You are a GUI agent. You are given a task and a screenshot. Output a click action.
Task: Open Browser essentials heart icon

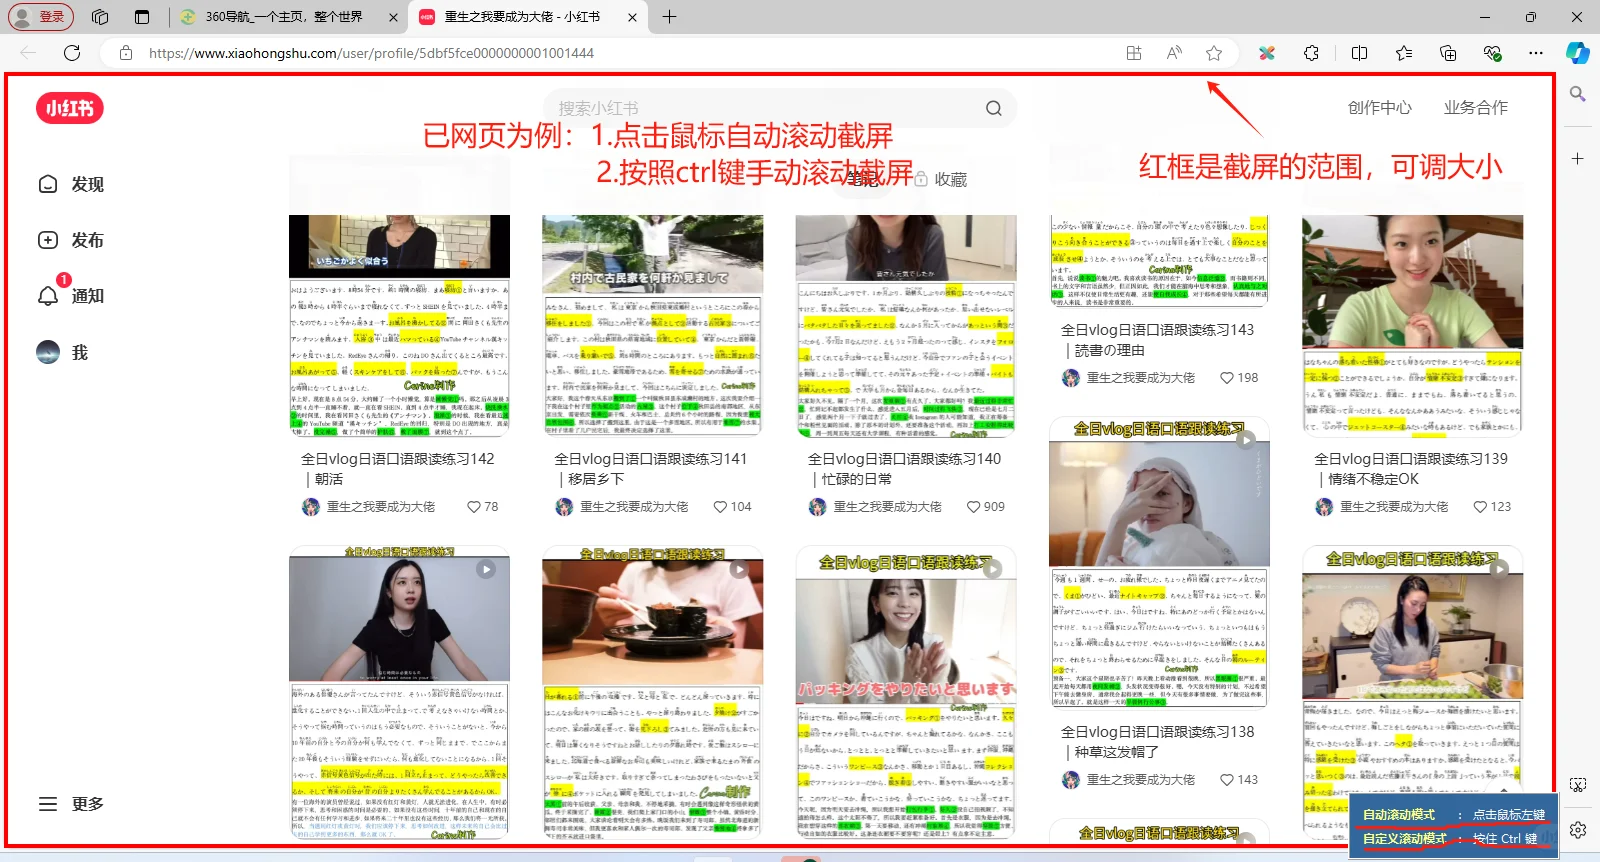(x=1492, y=53)
